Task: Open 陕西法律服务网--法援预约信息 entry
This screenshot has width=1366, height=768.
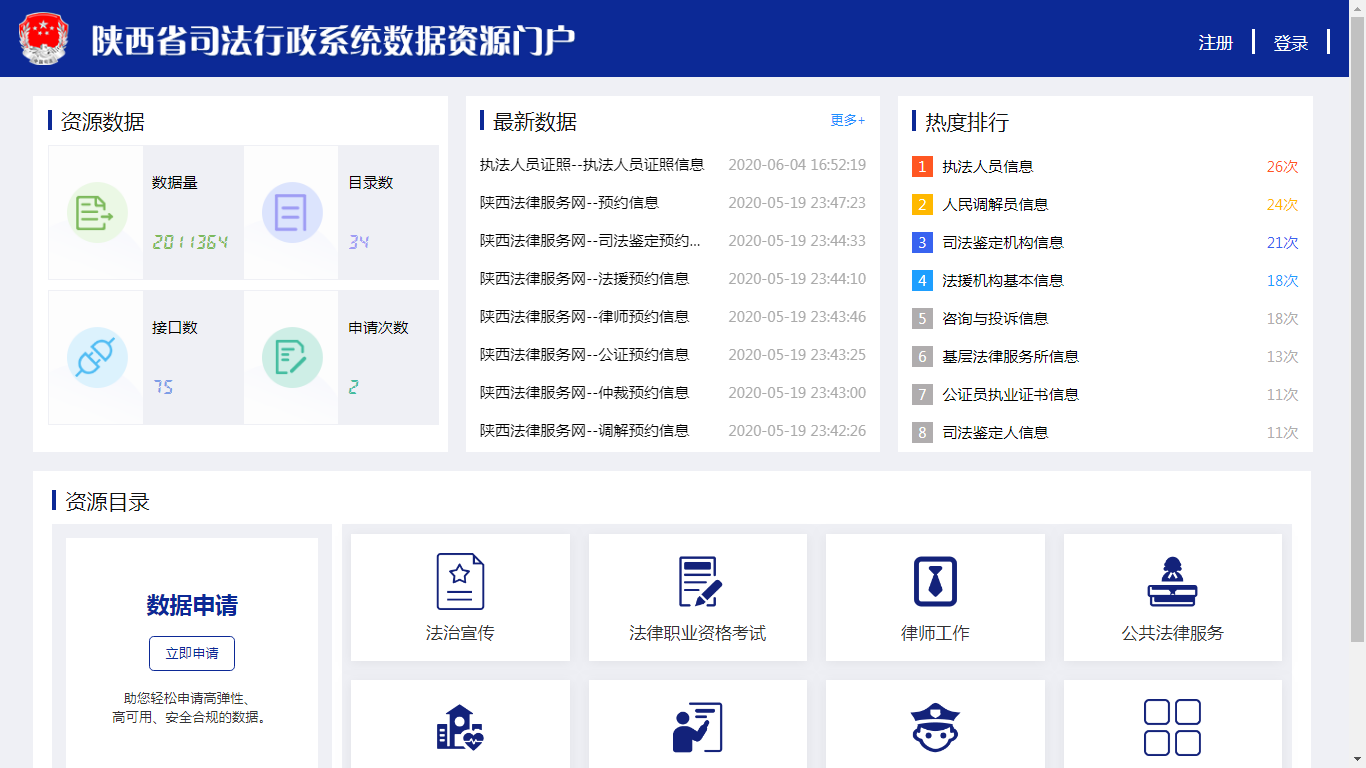Action: click(x=584, y=279)
